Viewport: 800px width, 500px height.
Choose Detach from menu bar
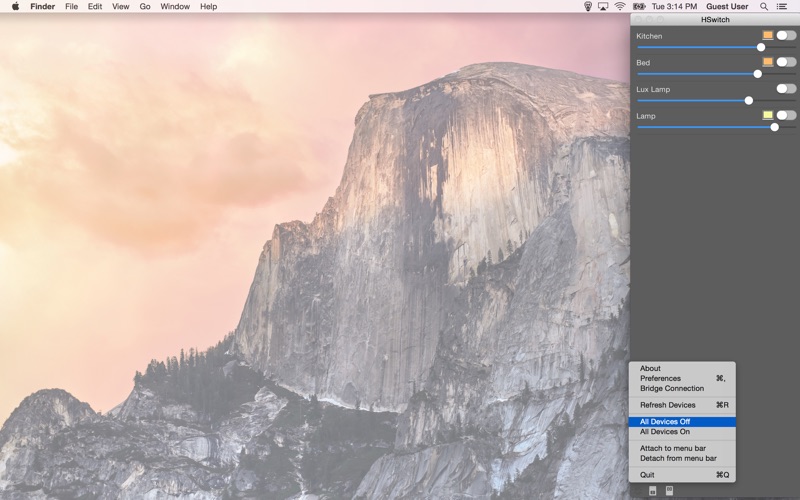coord(682,458)
